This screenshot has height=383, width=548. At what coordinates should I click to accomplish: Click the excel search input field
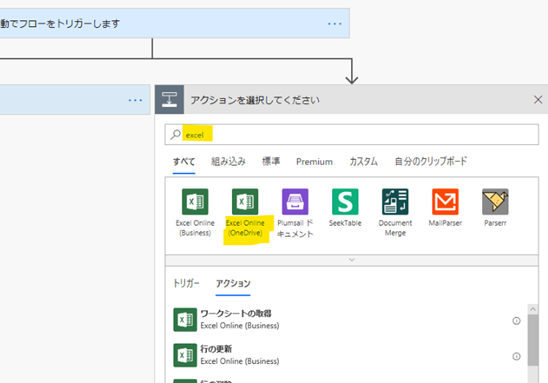[352, 135]
